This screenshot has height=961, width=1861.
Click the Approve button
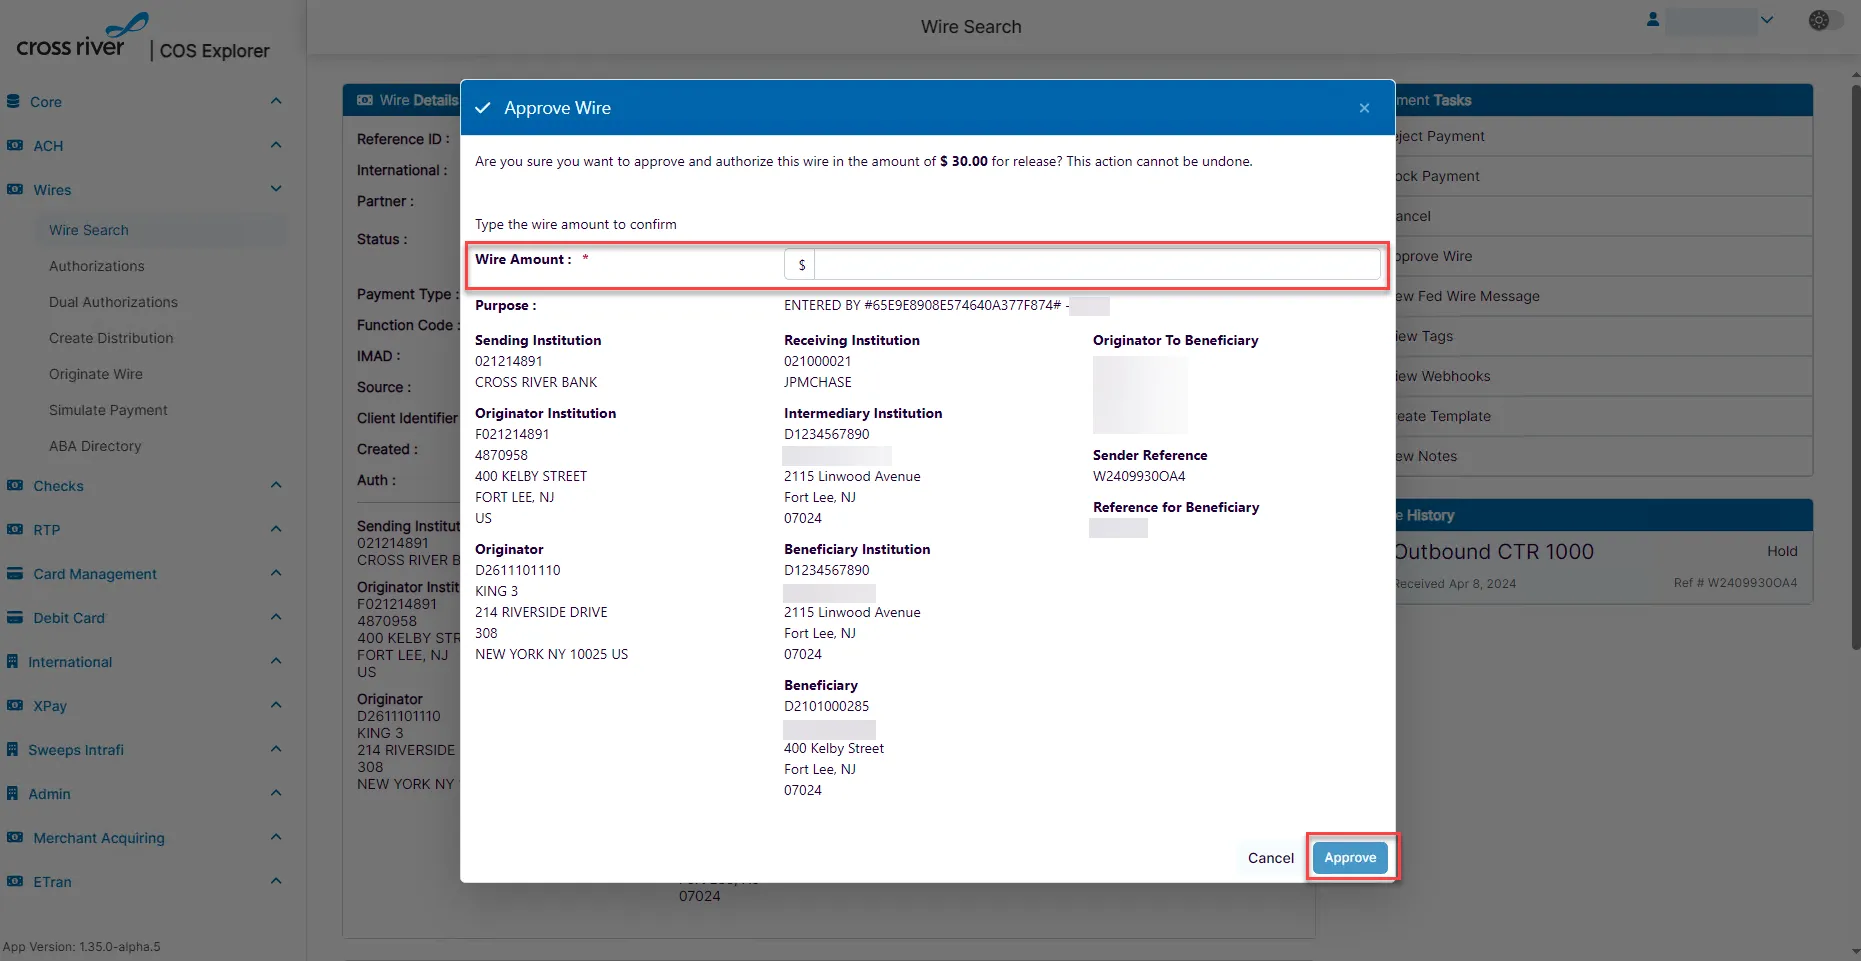click(1350, 857)
